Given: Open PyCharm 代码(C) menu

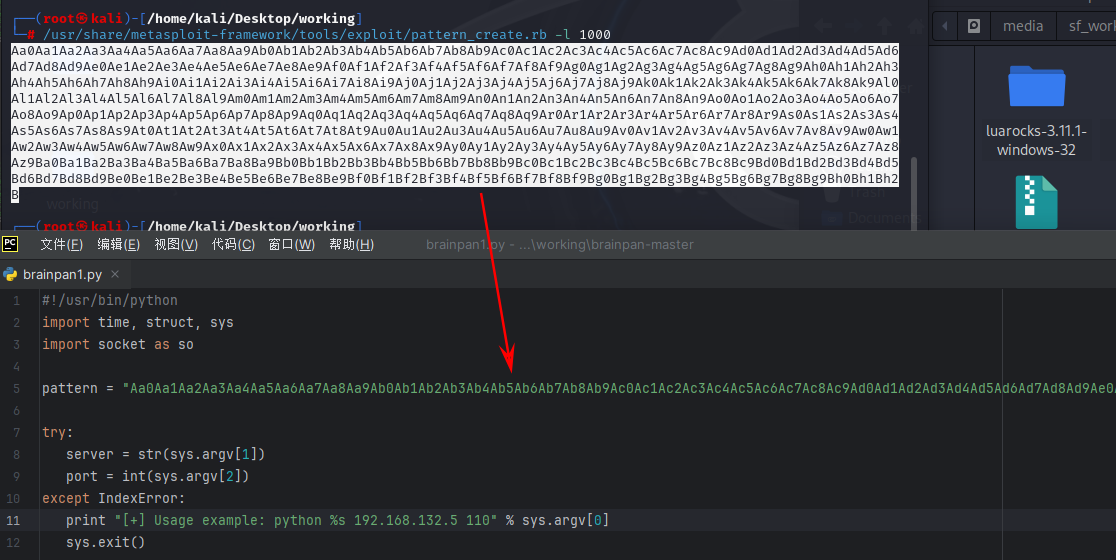Looking at the screenshot, I should 233,245.
